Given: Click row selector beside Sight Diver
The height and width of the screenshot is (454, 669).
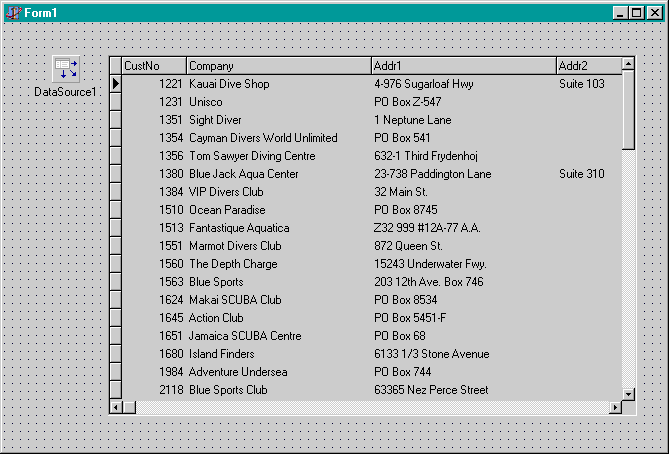Looking at the screenshot, I should point(115,120).
